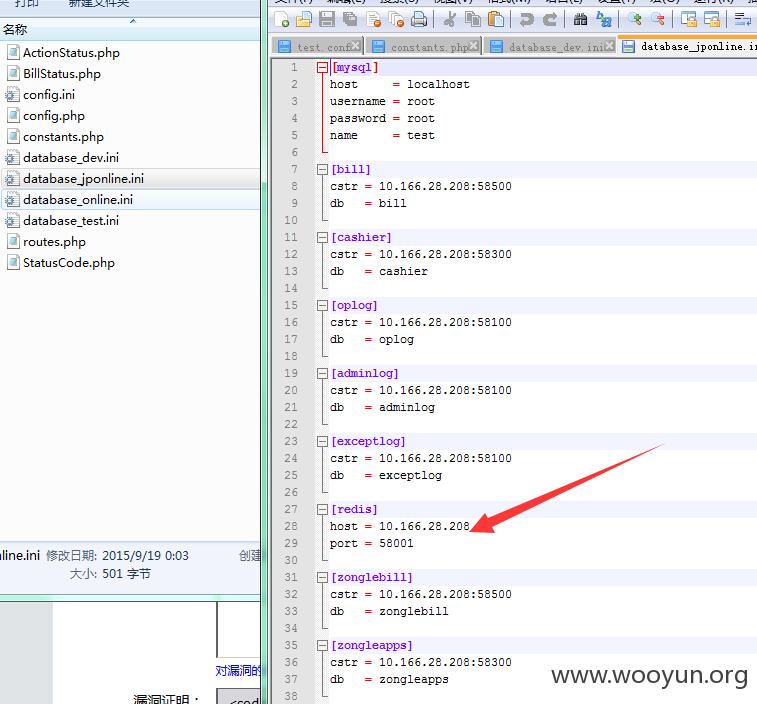
Task: Click the Open file folder icon
Action: pos(304,19)
